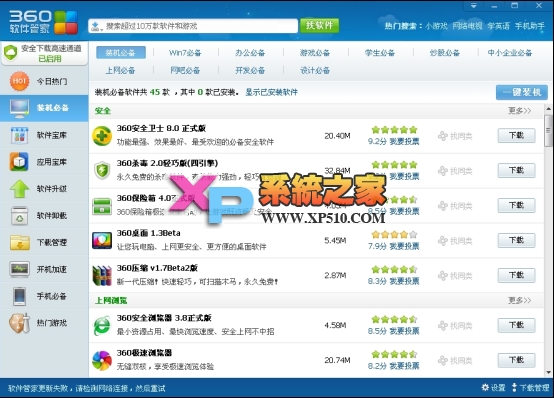This screenshot has height=398, width=554.
Task: Click hot search link 手机助手
Action: (530, 26)
